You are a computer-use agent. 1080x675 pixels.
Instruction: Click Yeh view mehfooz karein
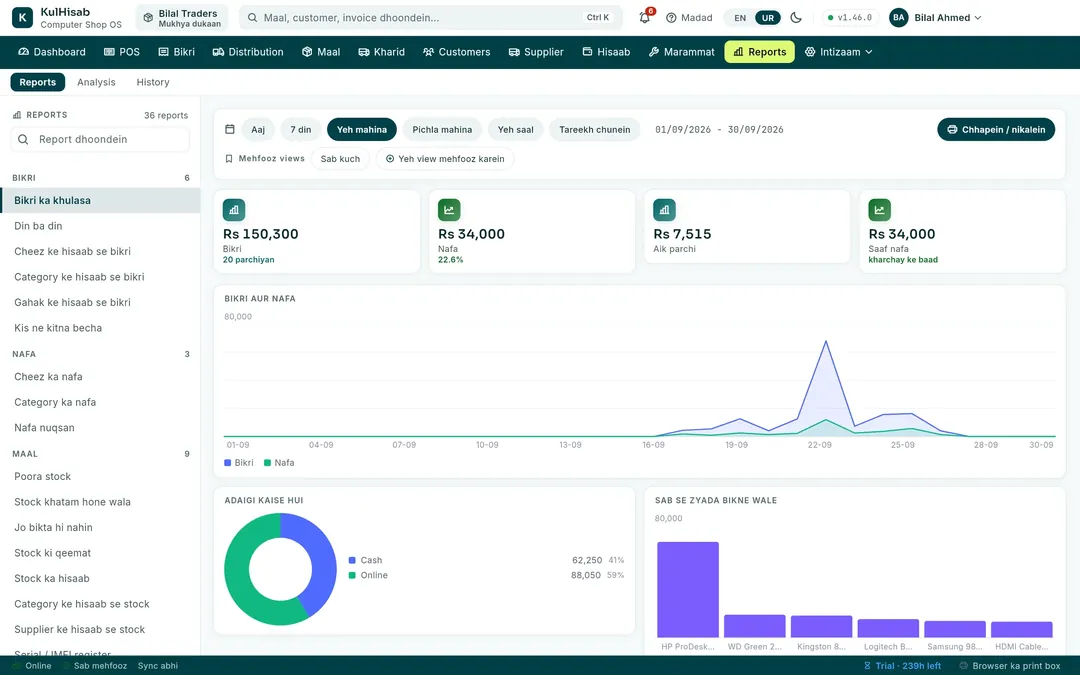[x=445, y=158]
